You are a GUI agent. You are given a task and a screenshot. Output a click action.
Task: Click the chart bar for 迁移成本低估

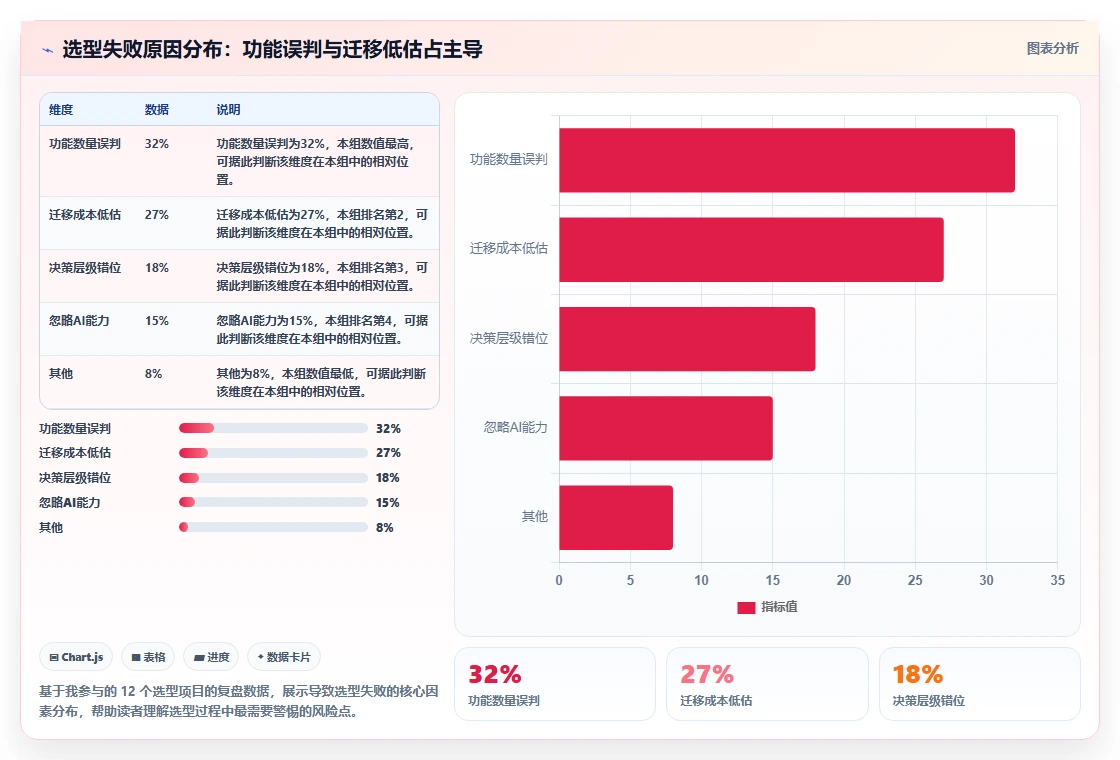point(751,249)
